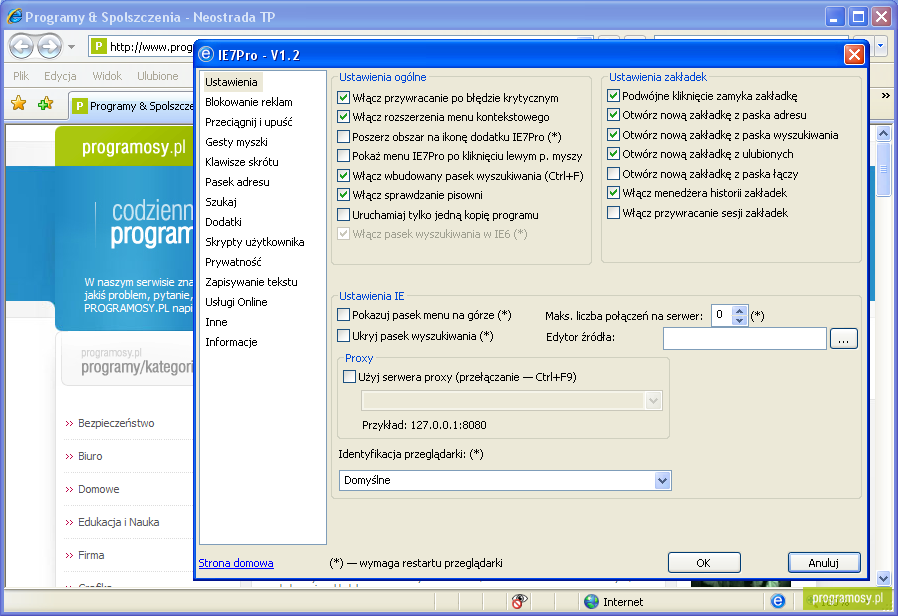Open recent pages dropdown beside Forward button
This screenshot has height=616, width=898.
pyautogui.click(x=72, y=46)
